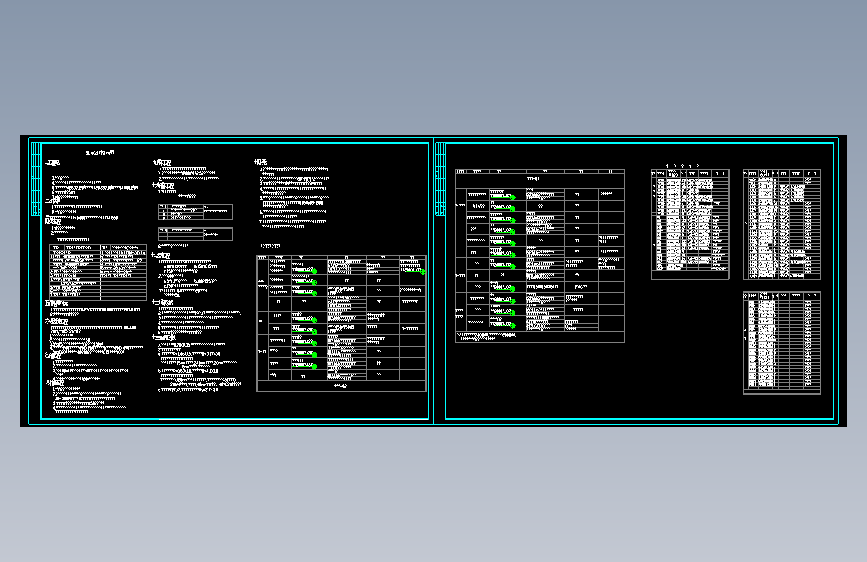Select the bottom-right schedule table on right sheet

click(782, 343)
